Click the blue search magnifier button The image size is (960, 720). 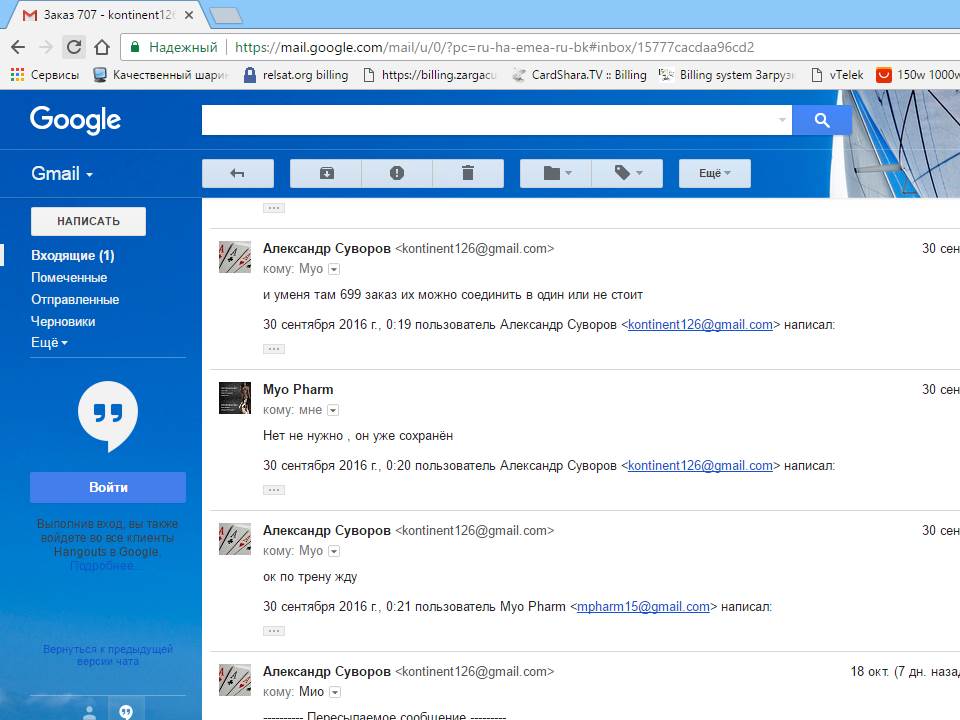coord(821,120)
